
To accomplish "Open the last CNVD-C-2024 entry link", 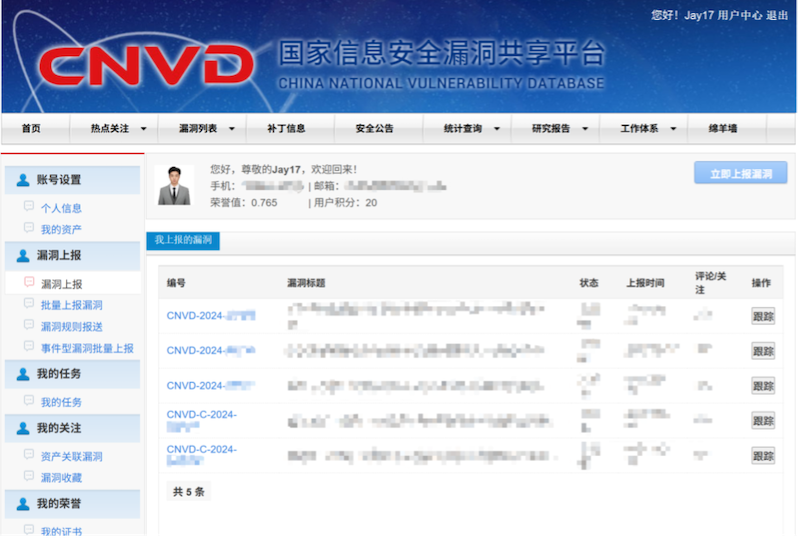I will (202, 455).
